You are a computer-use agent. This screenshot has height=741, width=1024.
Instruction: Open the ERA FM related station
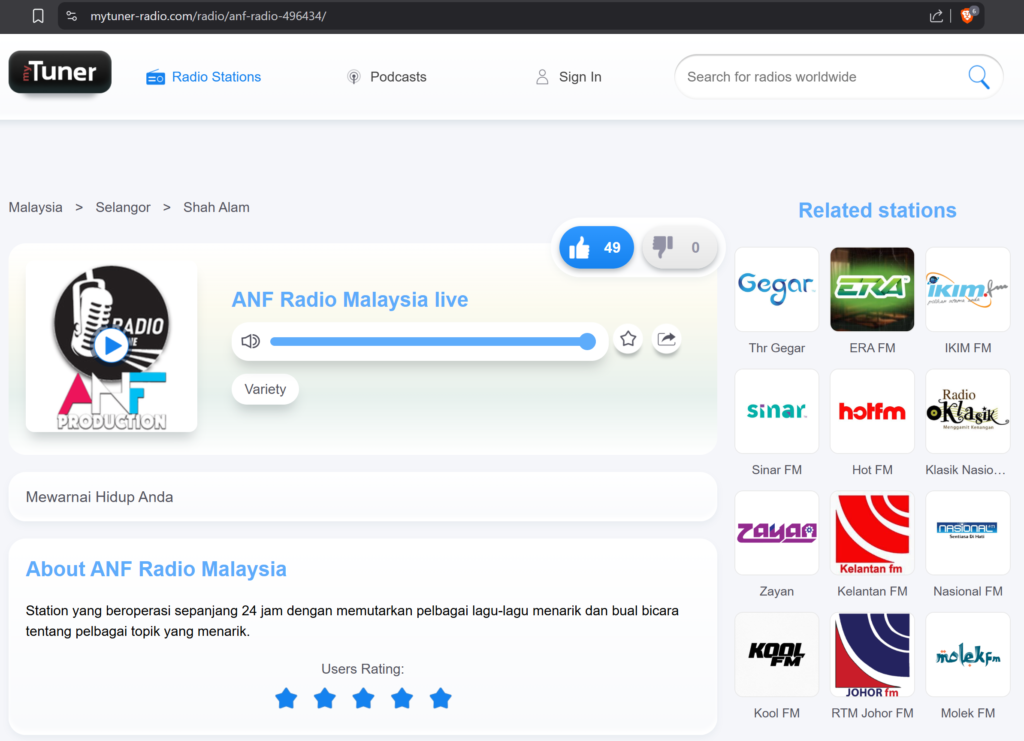pyautogui.click(x=872, y=290)
